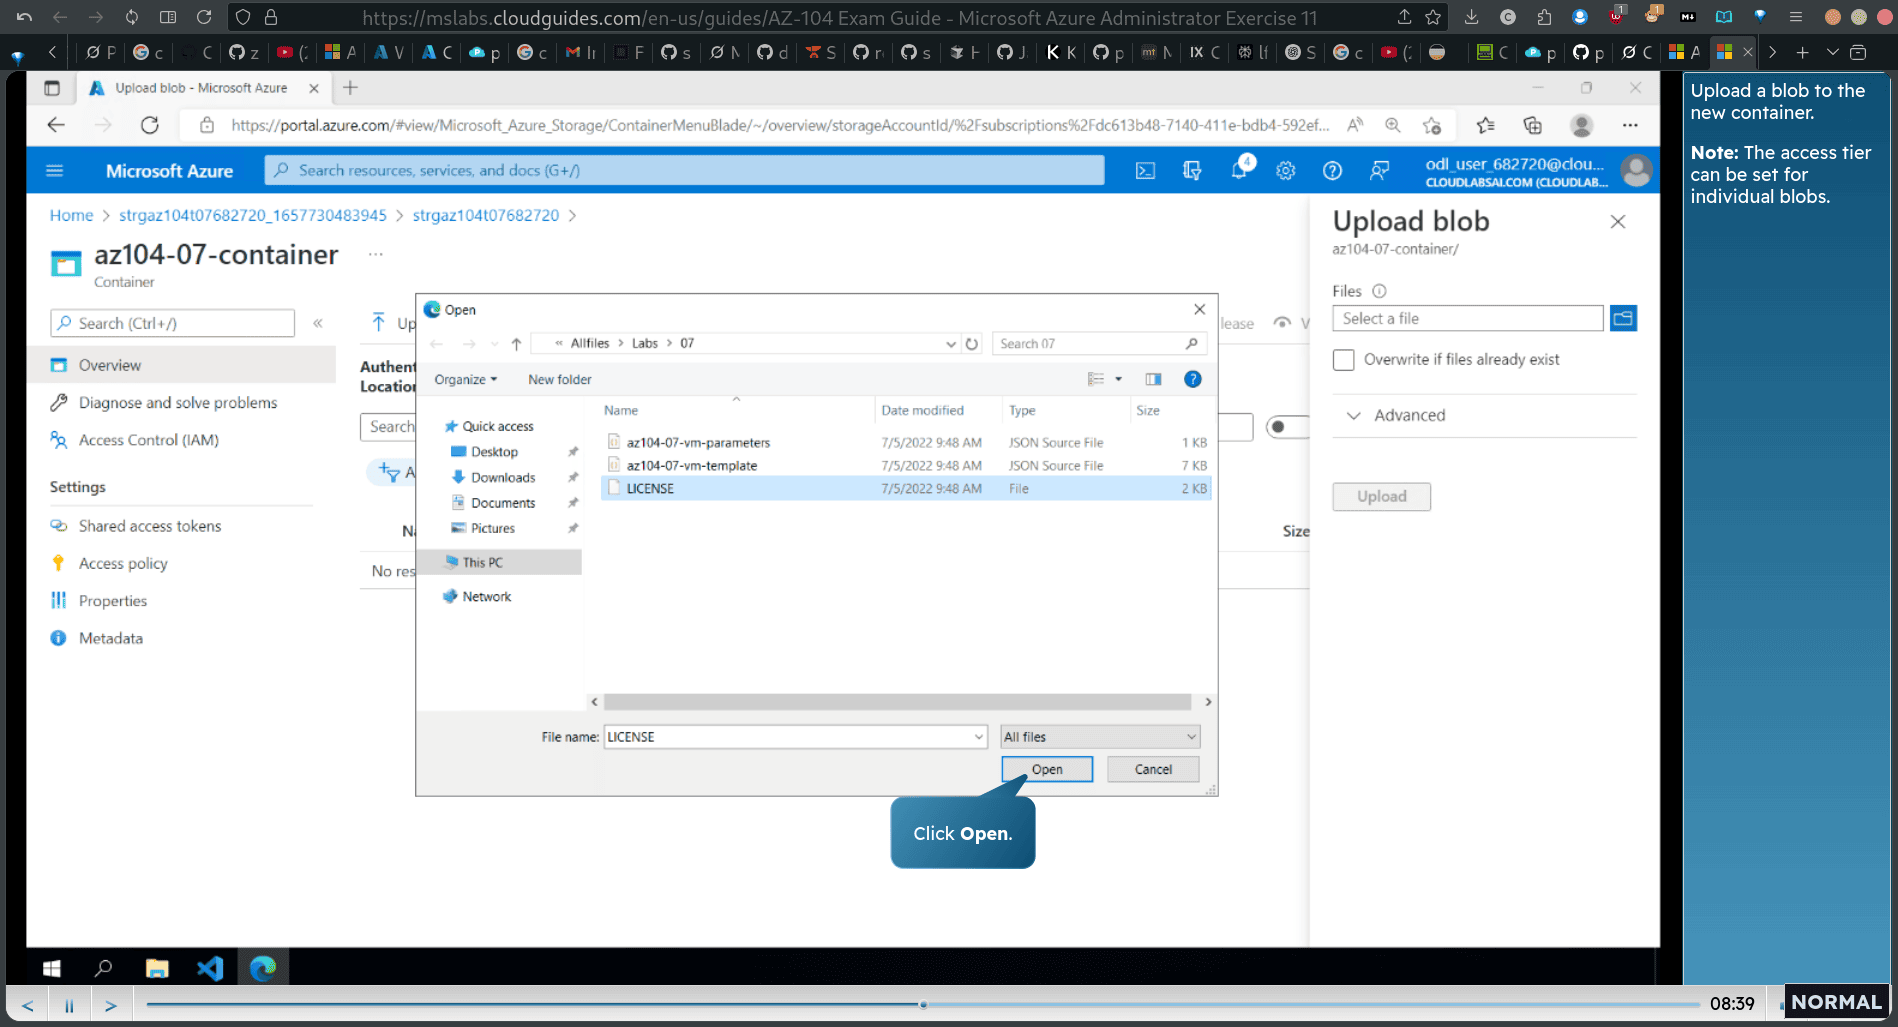Open the Windows Start menu

coord(52,968)
